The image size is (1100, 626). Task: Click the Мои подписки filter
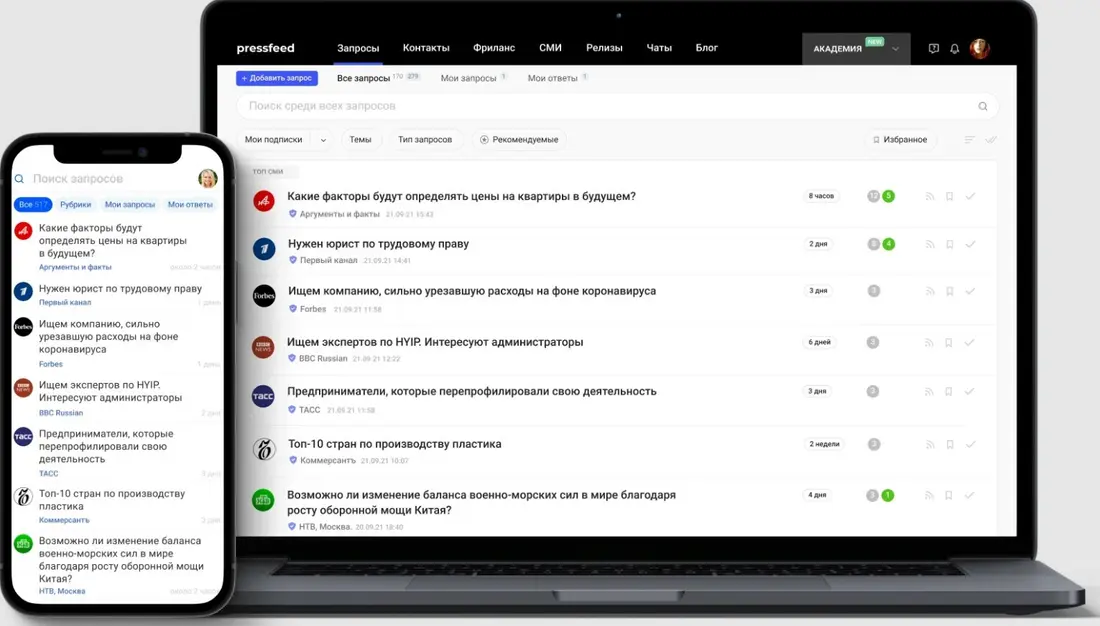tap(274, 140)
